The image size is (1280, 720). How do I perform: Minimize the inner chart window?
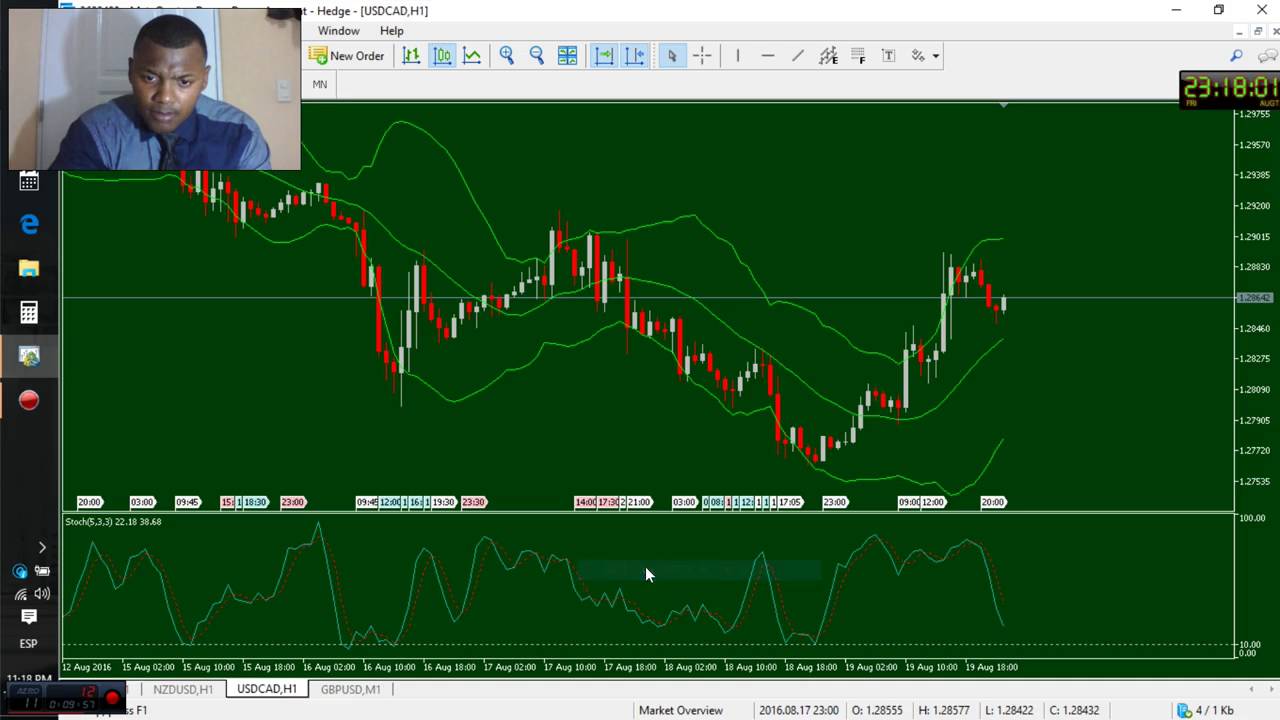point(1238,31)
